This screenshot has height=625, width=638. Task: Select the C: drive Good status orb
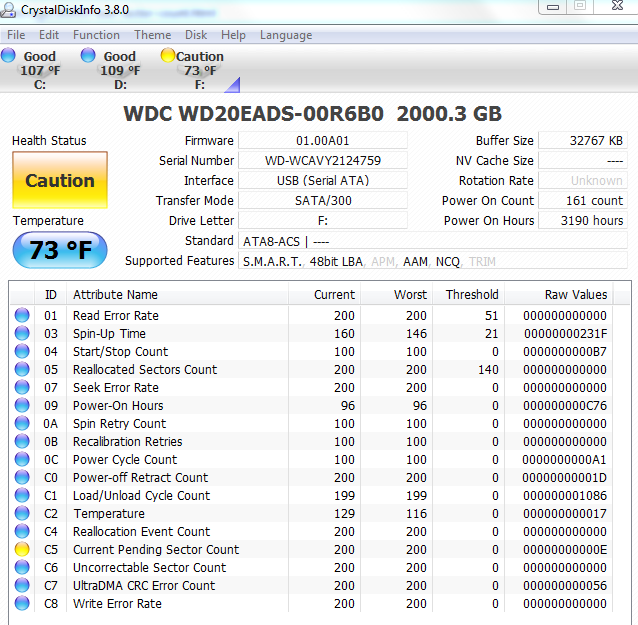click(x=8, y=56)
